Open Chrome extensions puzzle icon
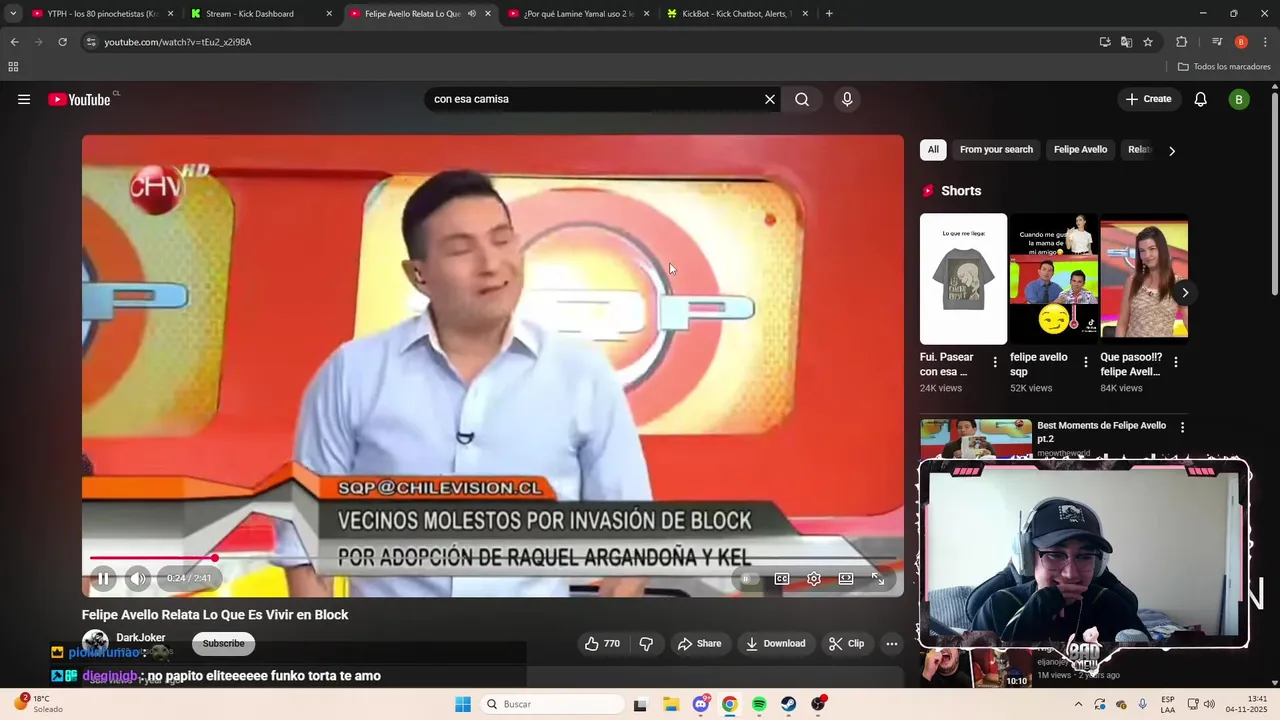 [x=1181, y=42]
